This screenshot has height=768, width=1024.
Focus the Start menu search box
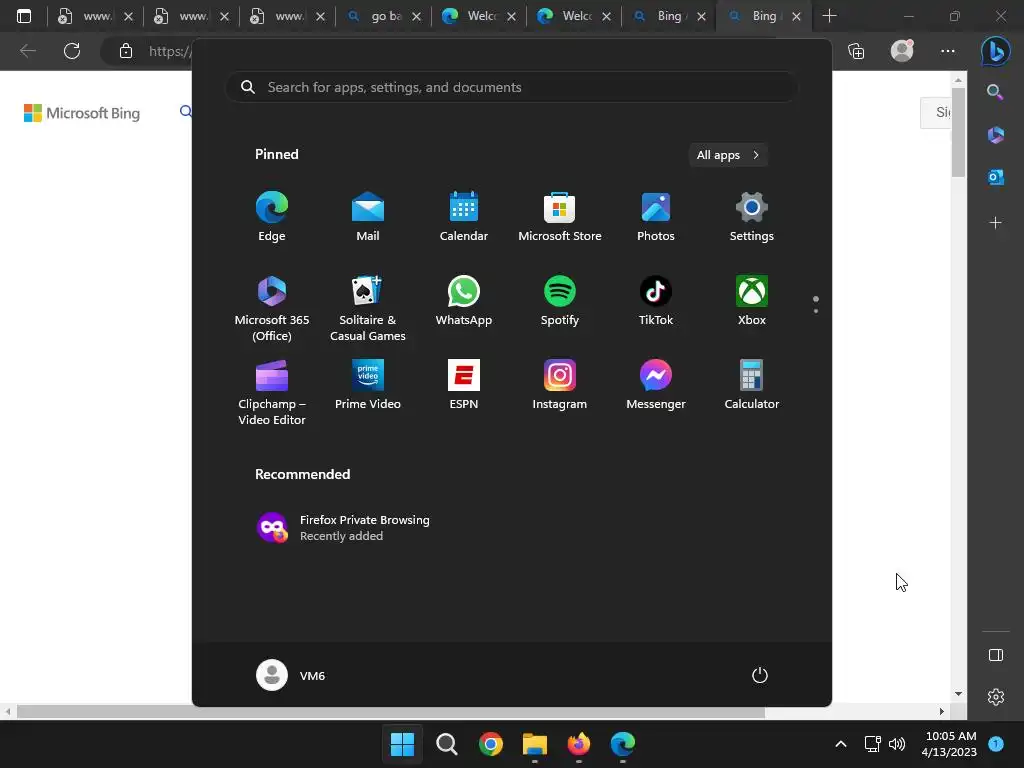point(511,87)
